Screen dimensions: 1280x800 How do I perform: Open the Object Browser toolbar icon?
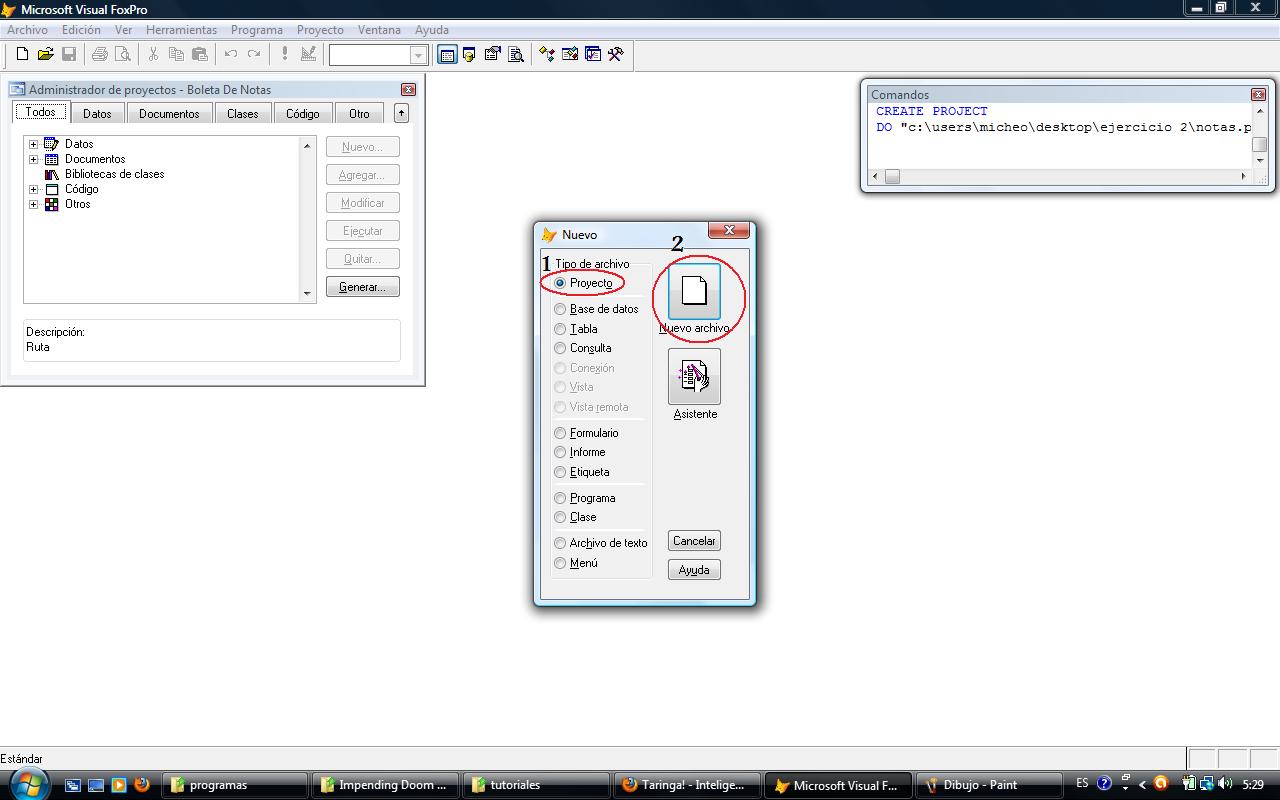tap(570, 54)
